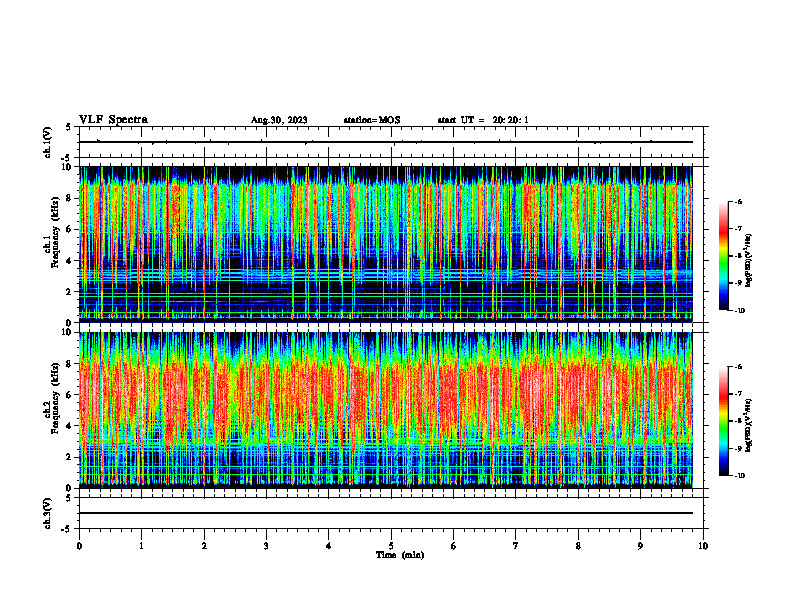Click the "-7" label on ch.2 color bar

(x=738, y=394)
